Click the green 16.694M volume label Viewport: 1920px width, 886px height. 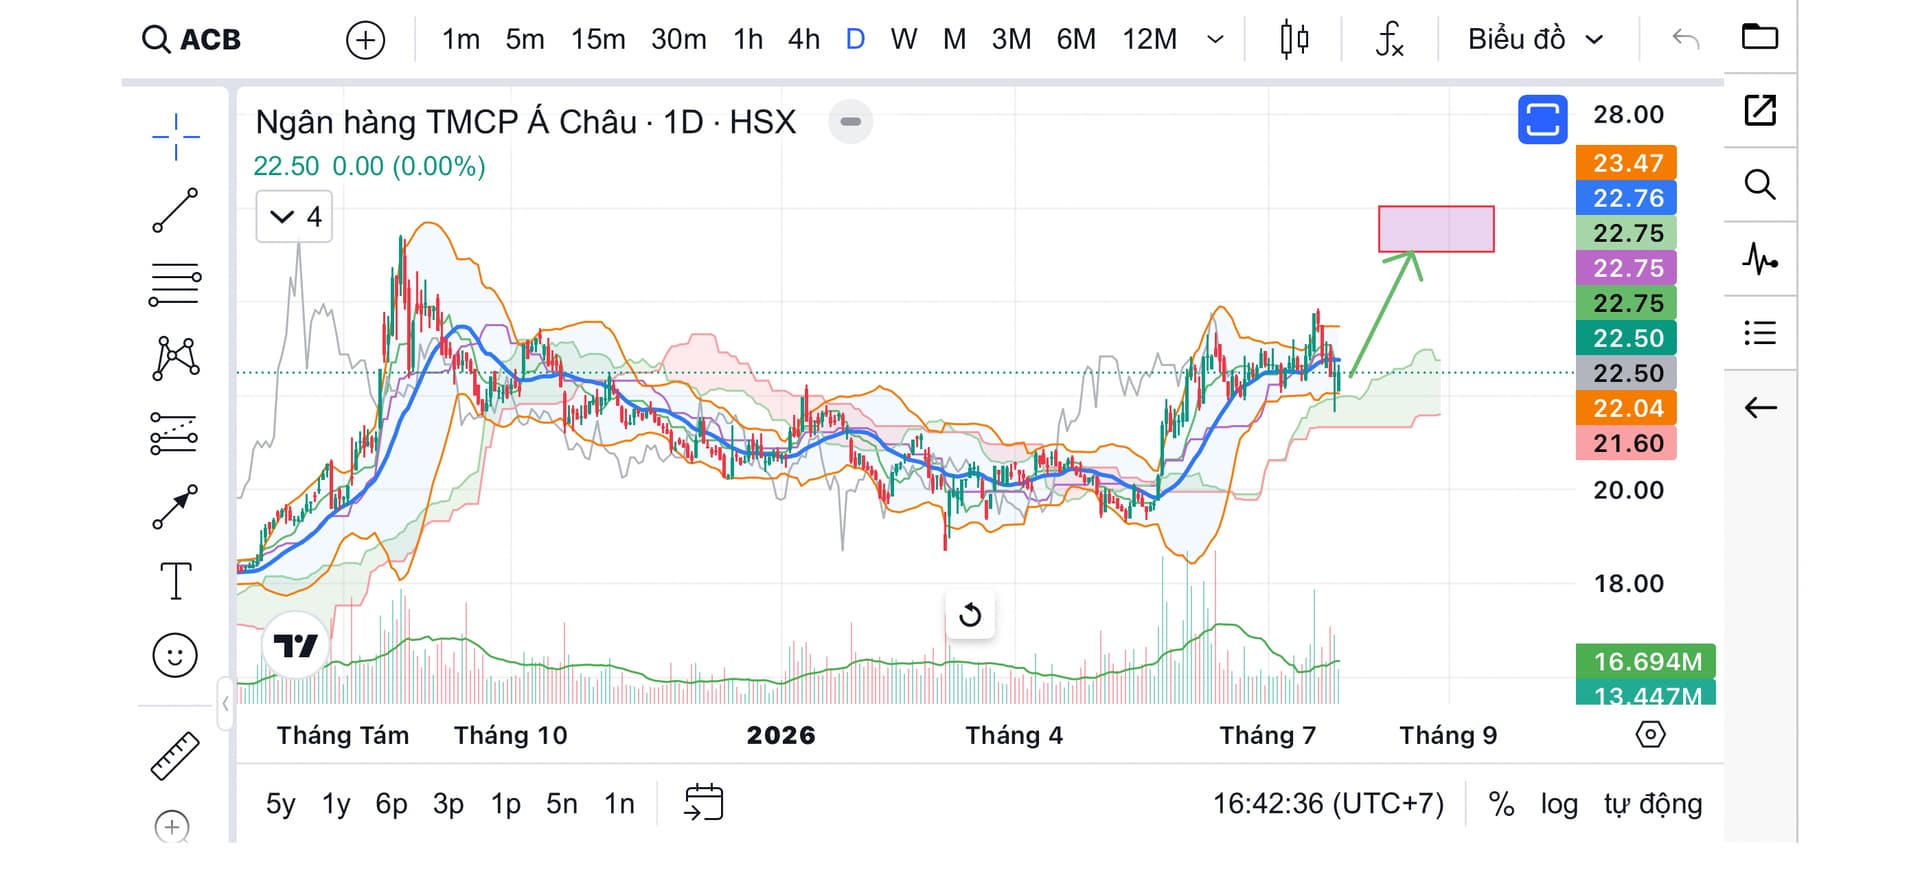pos(1646,661)
